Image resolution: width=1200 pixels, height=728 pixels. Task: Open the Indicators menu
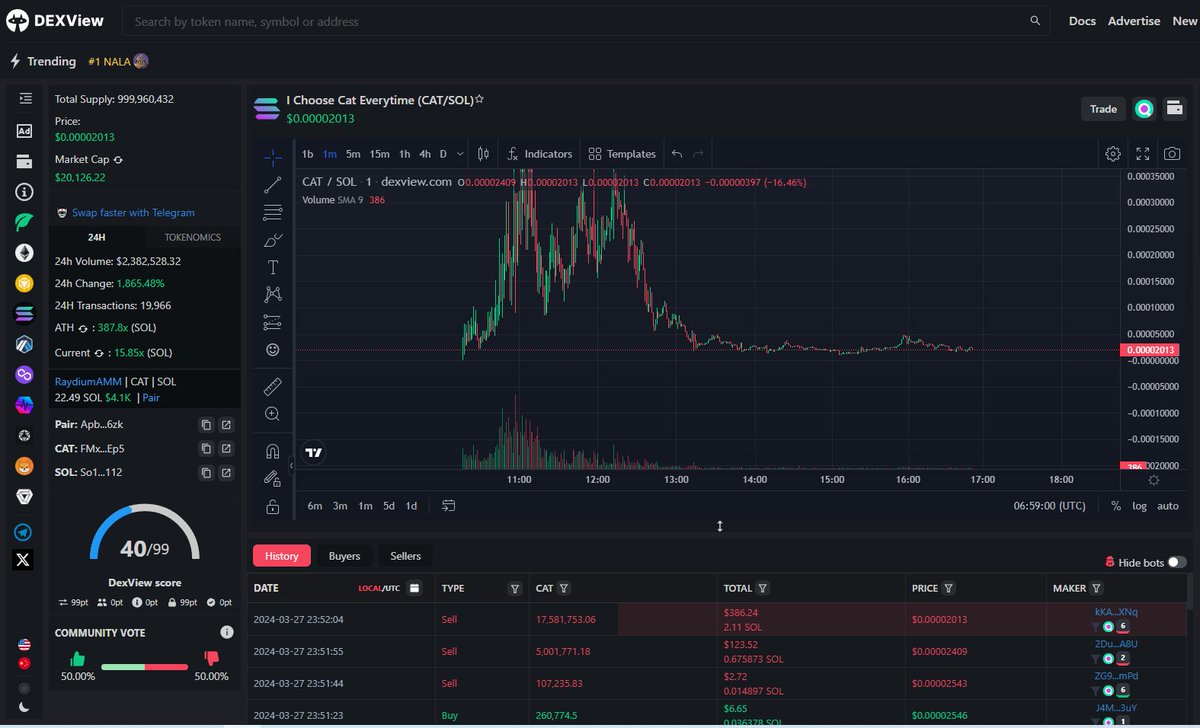pos(540,154)
